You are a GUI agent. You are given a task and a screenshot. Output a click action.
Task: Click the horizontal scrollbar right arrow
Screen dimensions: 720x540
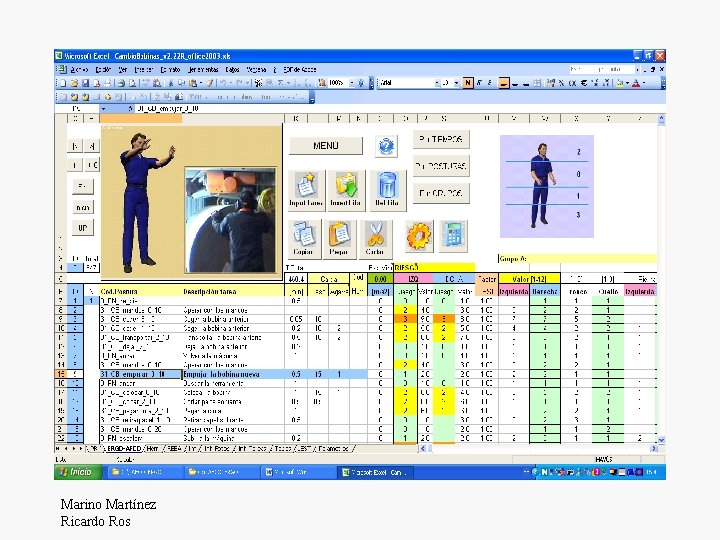pos(654,449)
